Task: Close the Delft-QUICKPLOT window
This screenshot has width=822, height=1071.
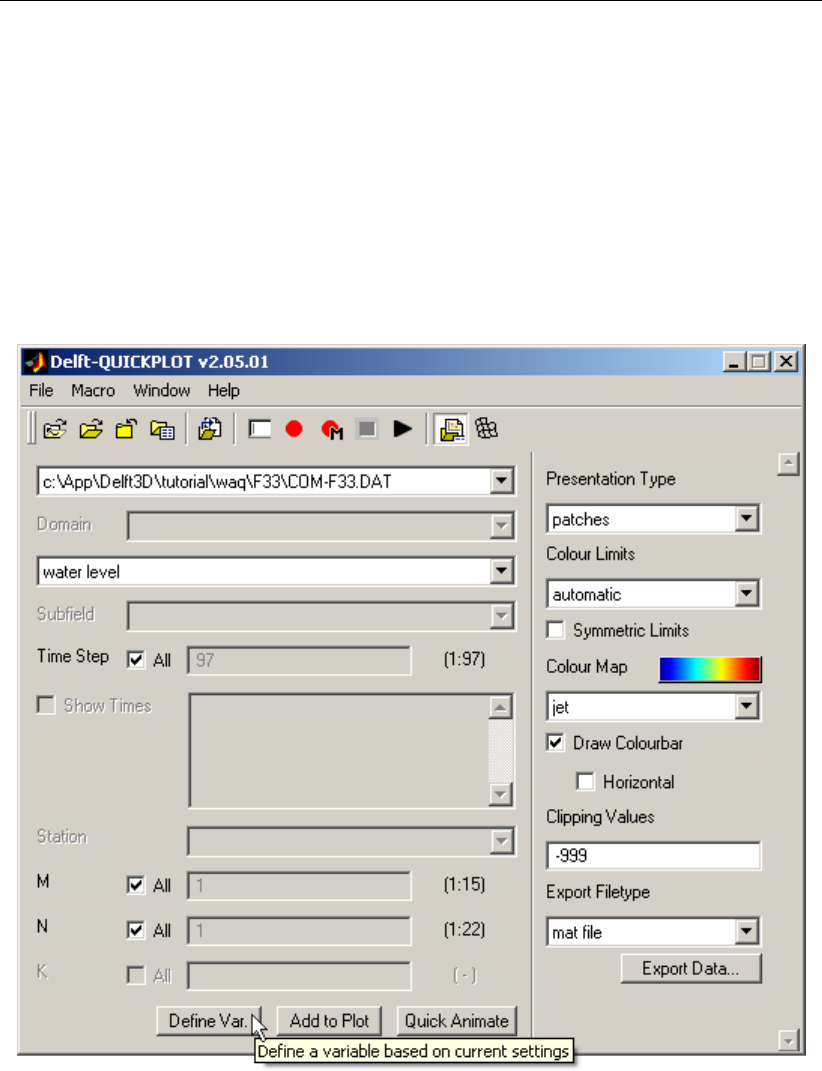Action: pyautogui.click(x=786, y=361)
